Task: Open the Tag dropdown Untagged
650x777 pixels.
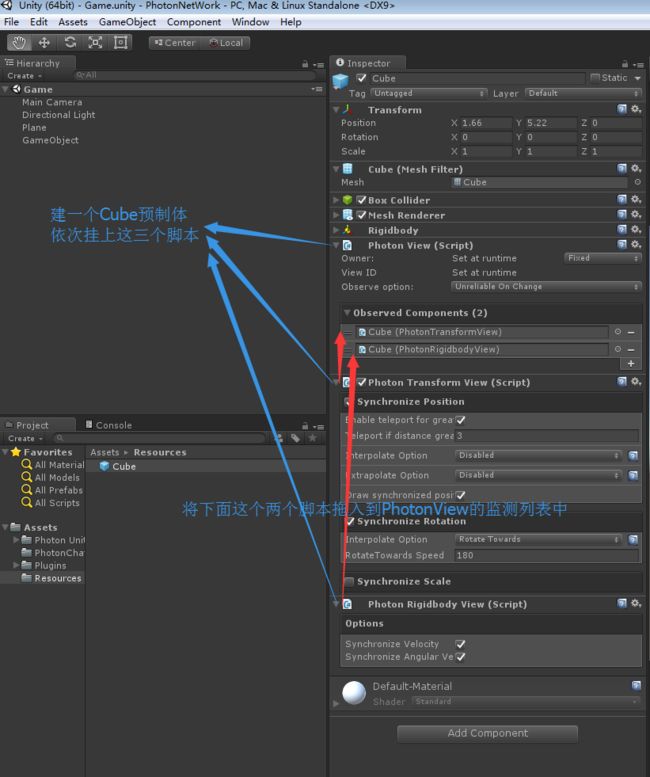Action: (429, 93)
